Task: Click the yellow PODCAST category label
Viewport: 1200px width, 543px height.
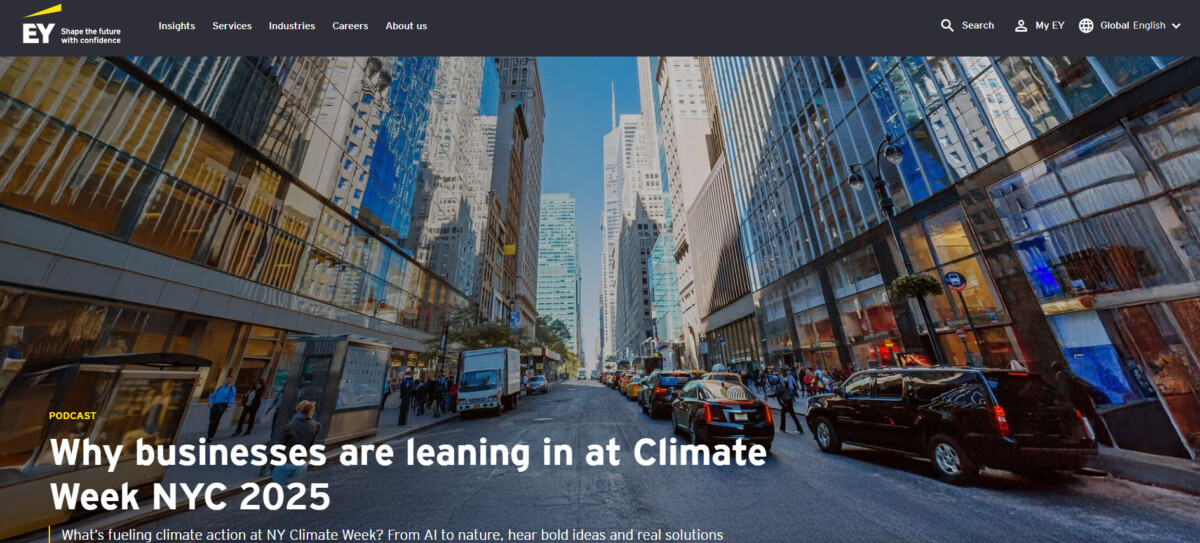Action: pos(73,416)
